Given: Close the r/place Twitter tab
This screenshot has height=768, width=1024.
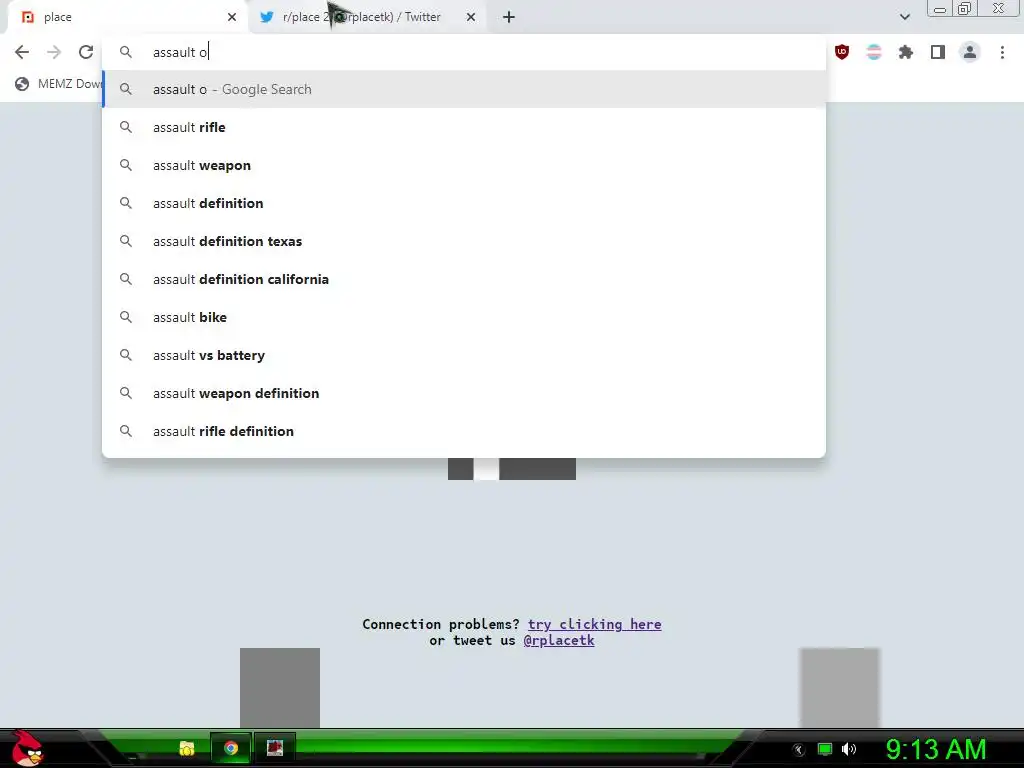Looking at the screenshot, I should pos(471,17).
